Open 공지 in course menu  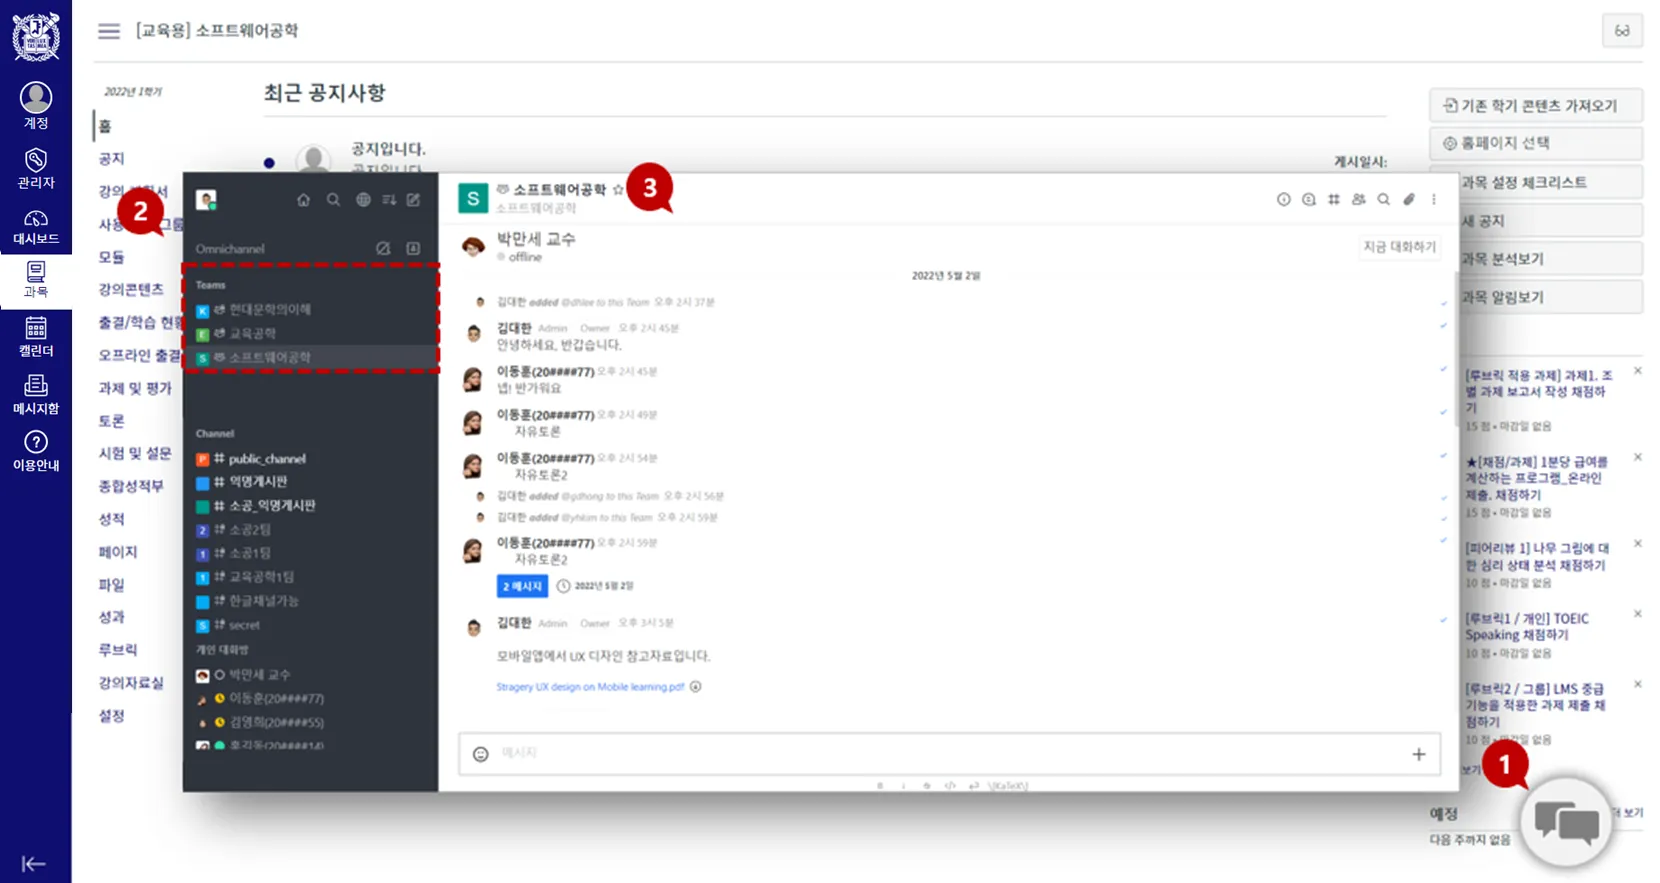(x=111, y=159)
